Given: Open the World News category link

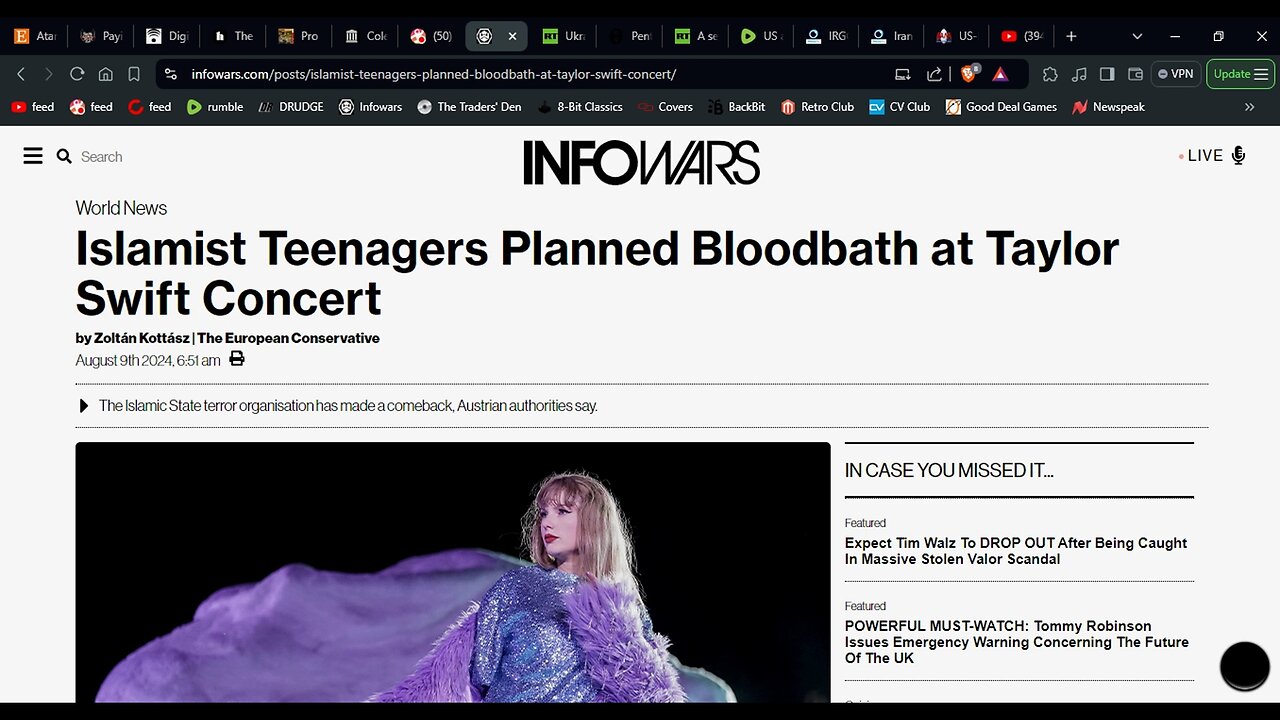Looking at the screenshot, I should [121, 208].
